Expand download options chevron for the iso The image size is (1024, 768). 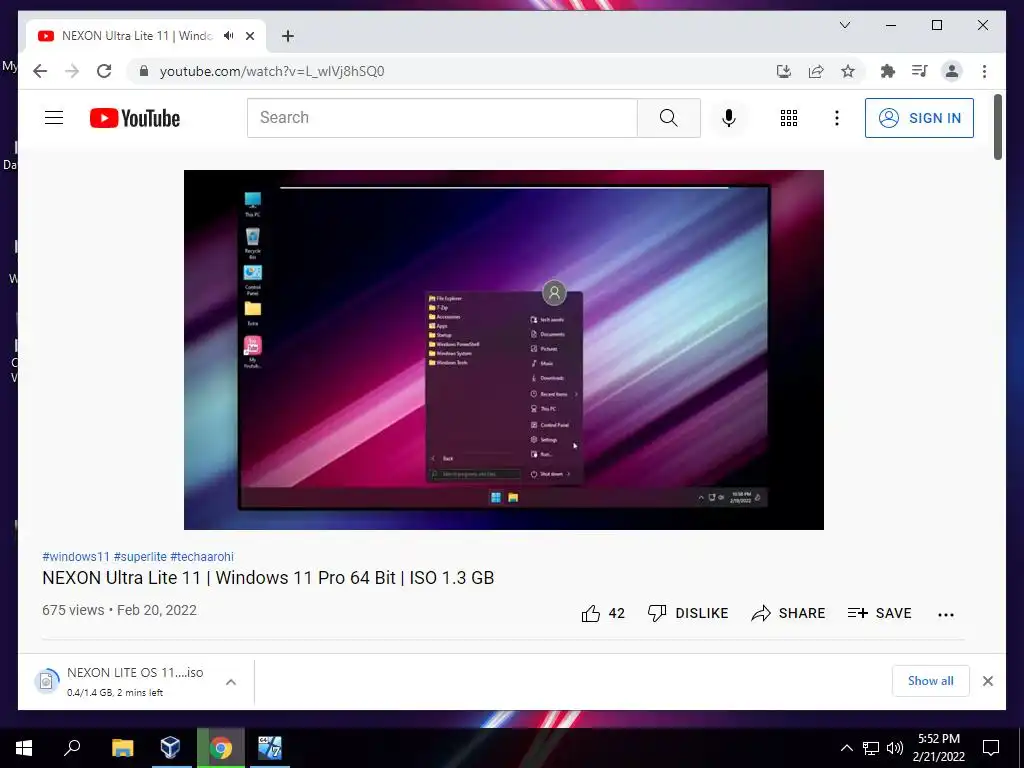(231, 682)
